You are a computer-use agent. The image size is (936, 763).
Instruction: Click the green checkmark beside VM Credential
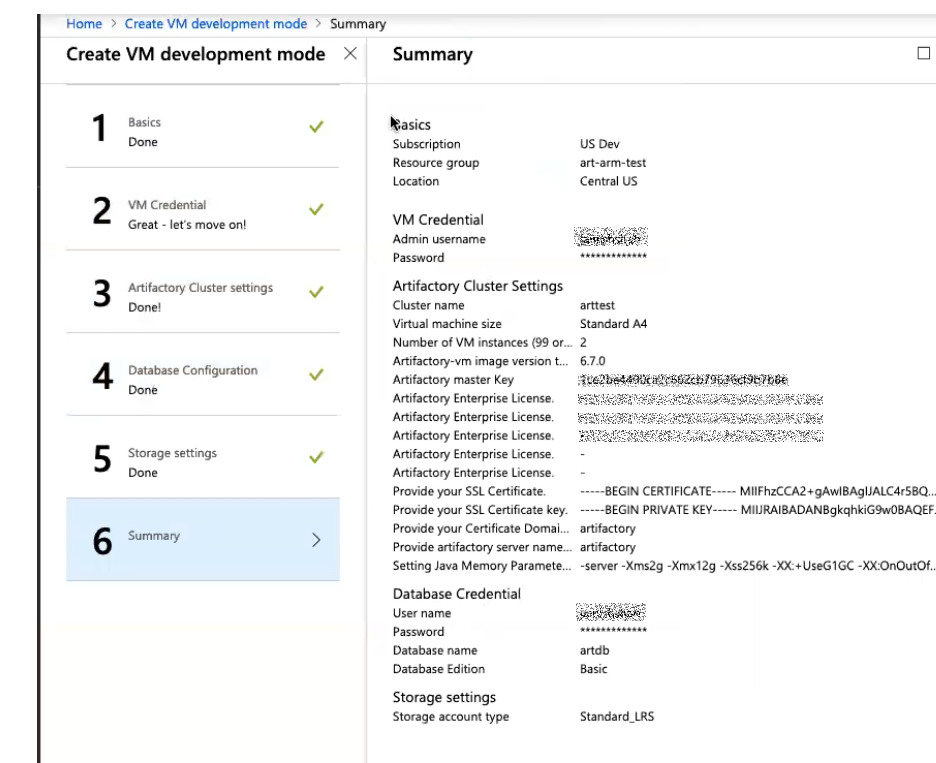(x=316, y=210)
